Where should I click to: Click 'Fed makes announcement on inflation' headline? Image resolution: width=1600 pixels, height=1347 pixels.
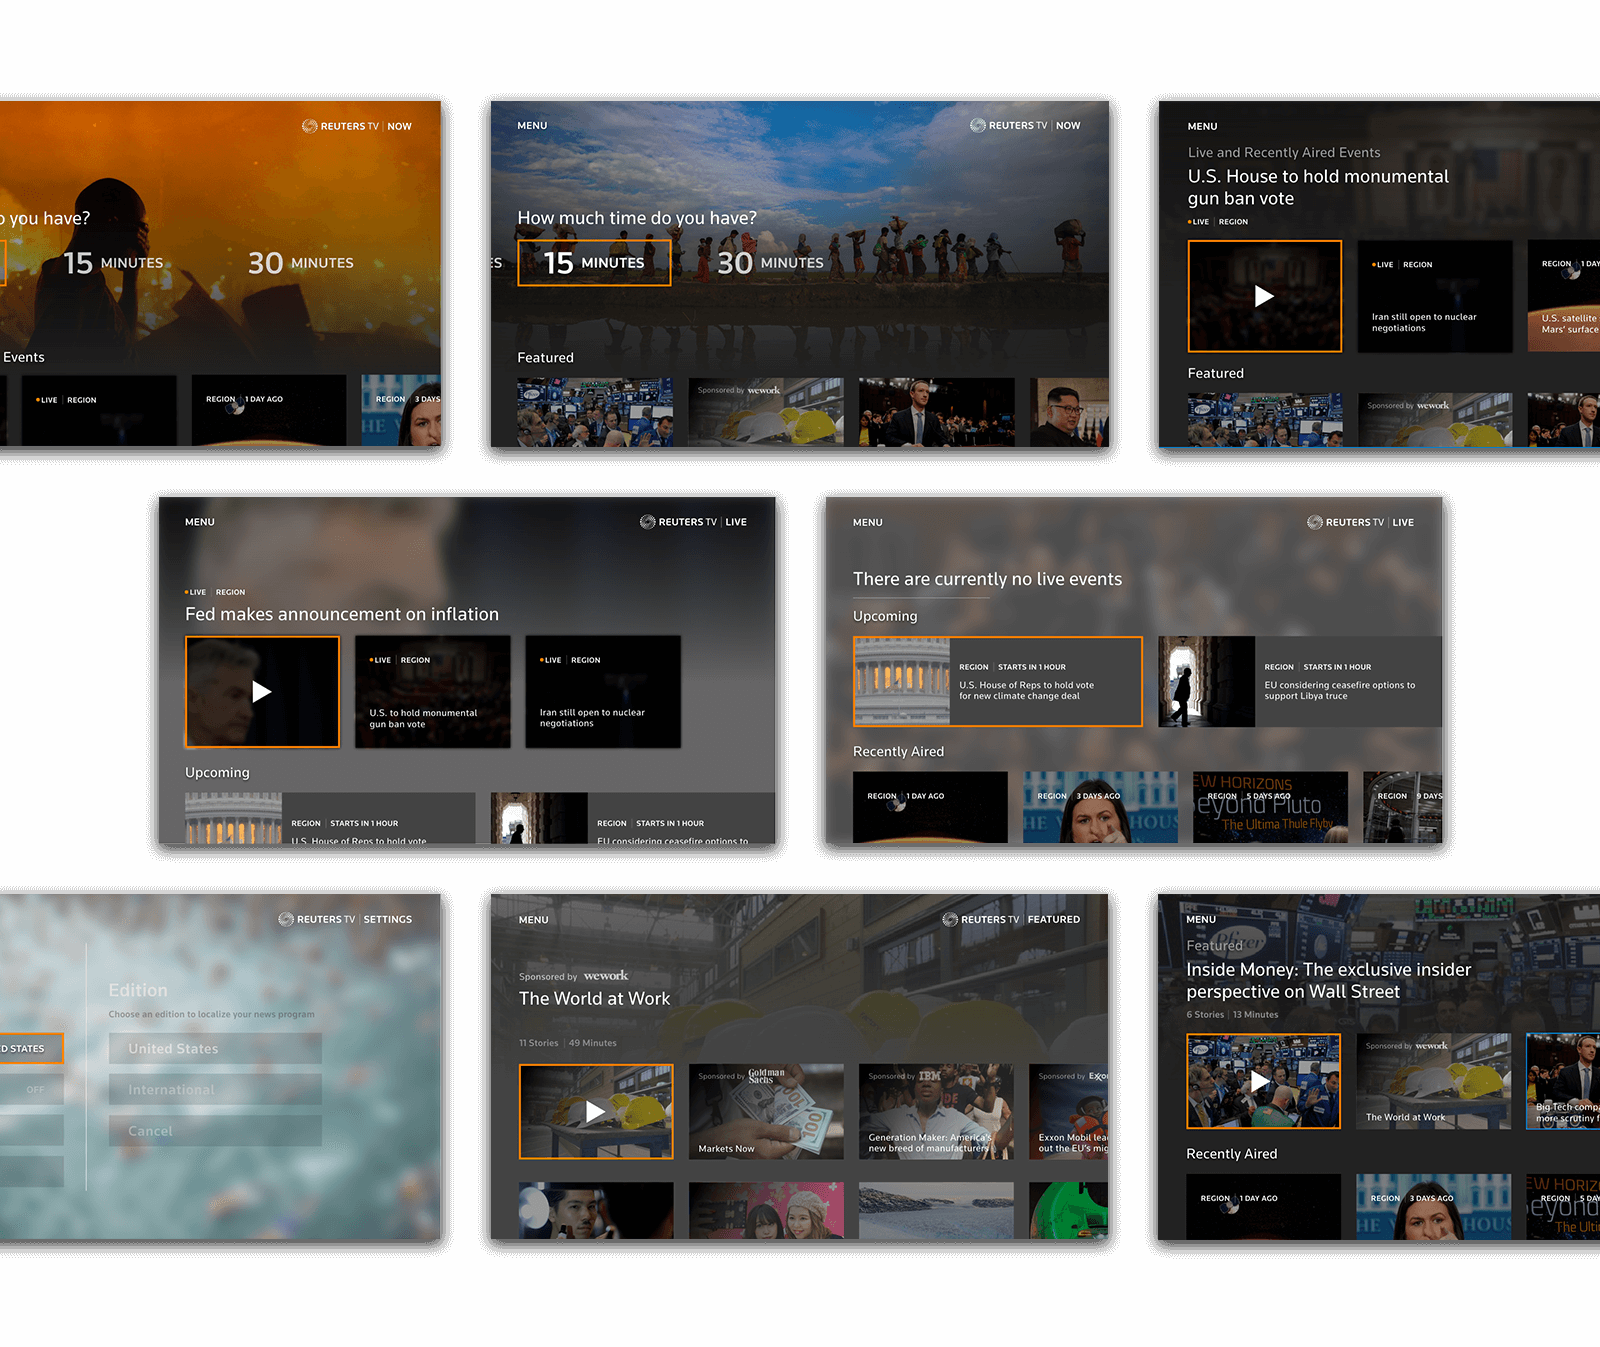(342, 614)
